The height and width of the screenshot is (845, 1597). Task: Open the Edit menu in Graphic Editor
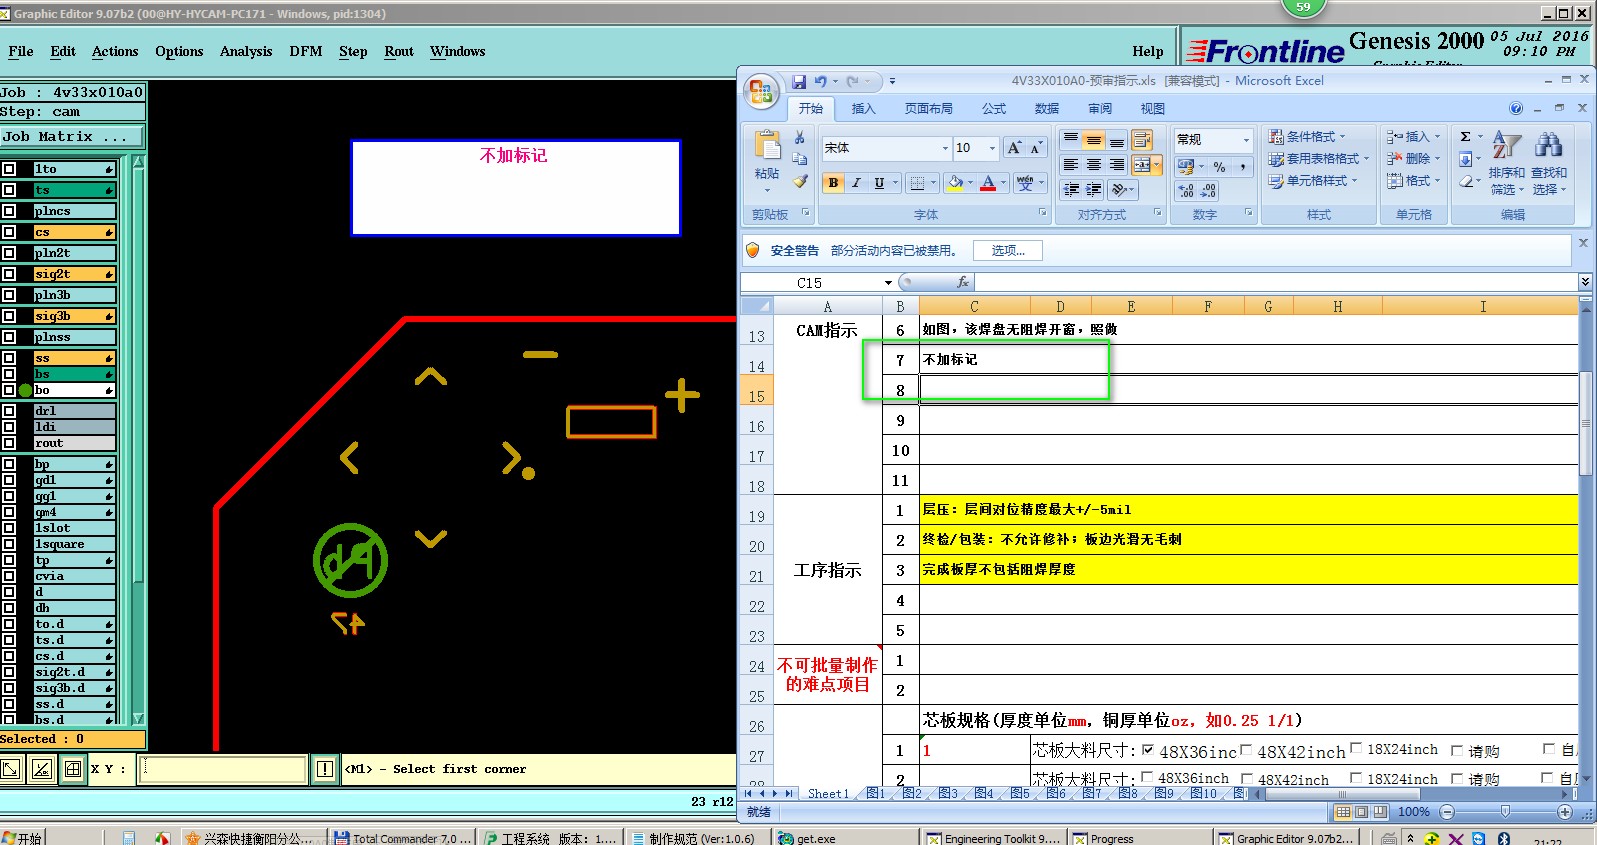point(63,51)
